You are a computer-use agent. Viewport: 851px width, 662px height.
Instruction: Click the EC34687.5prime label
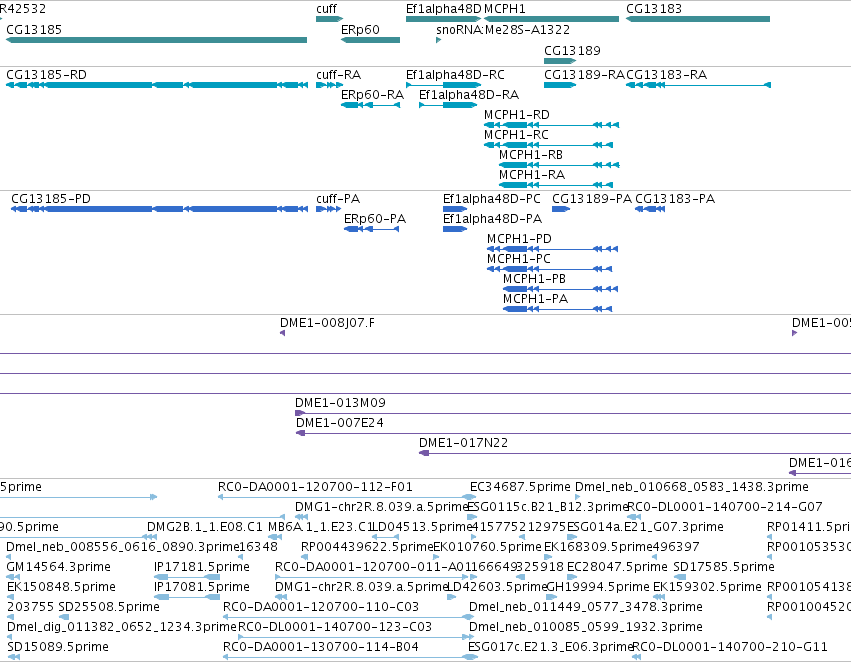coord(520,487)
